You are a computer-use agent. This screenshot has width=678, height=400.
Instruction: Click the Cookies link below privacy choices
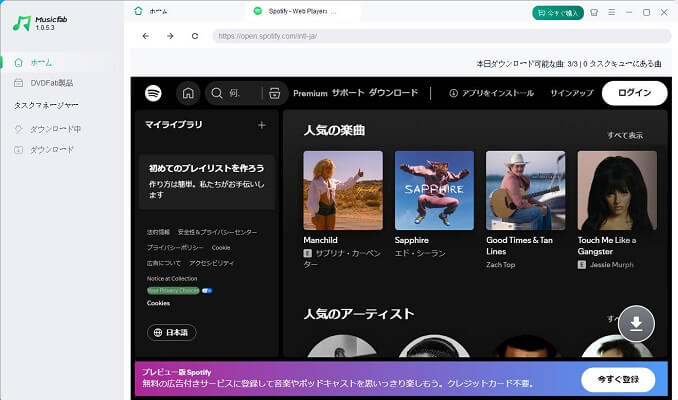(x=158, y=303)
